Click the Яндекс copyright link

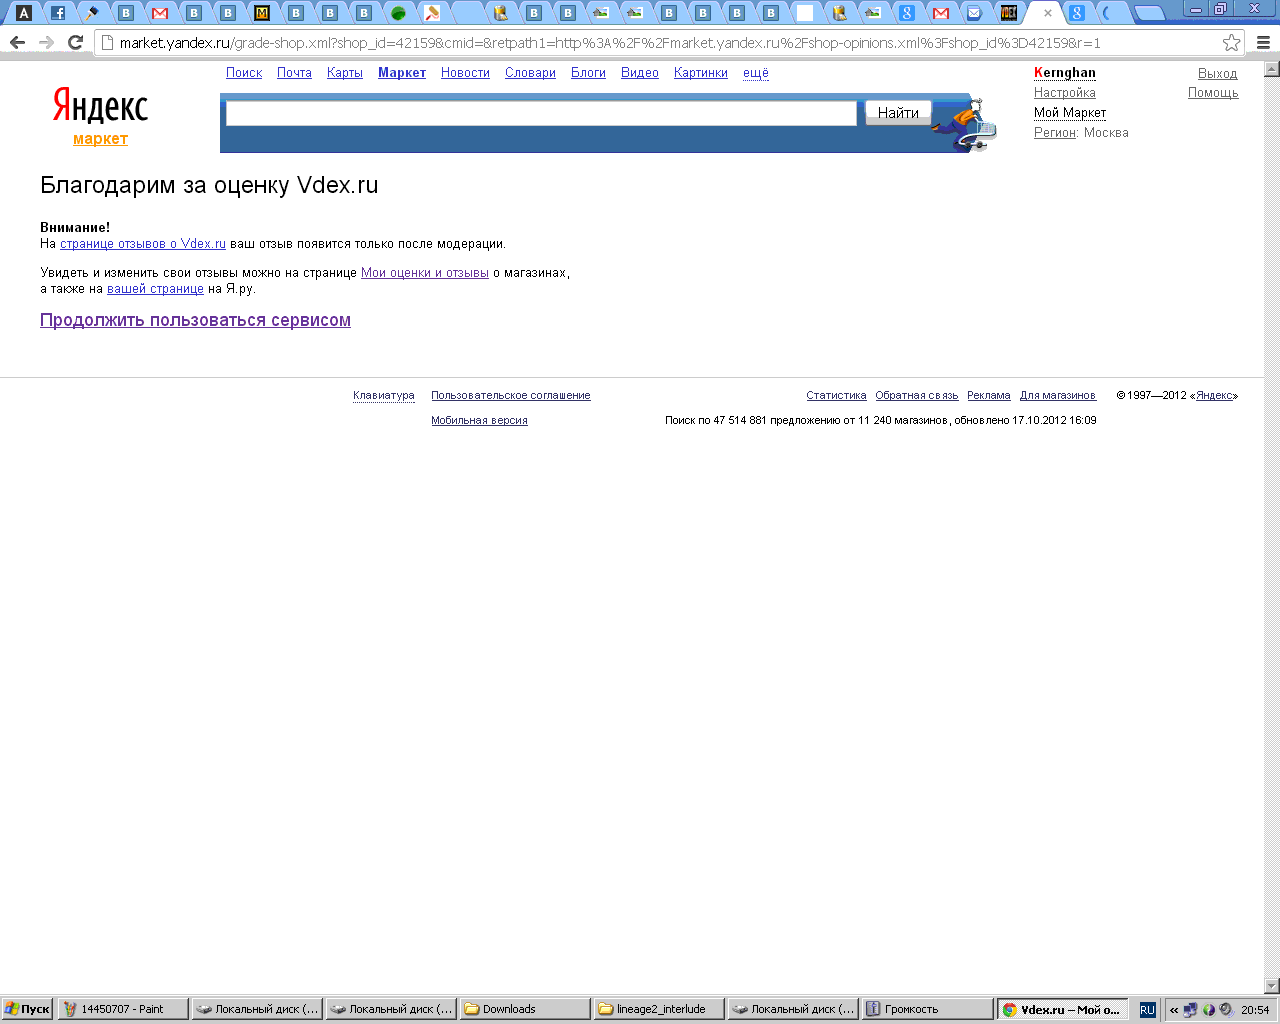1214,396
